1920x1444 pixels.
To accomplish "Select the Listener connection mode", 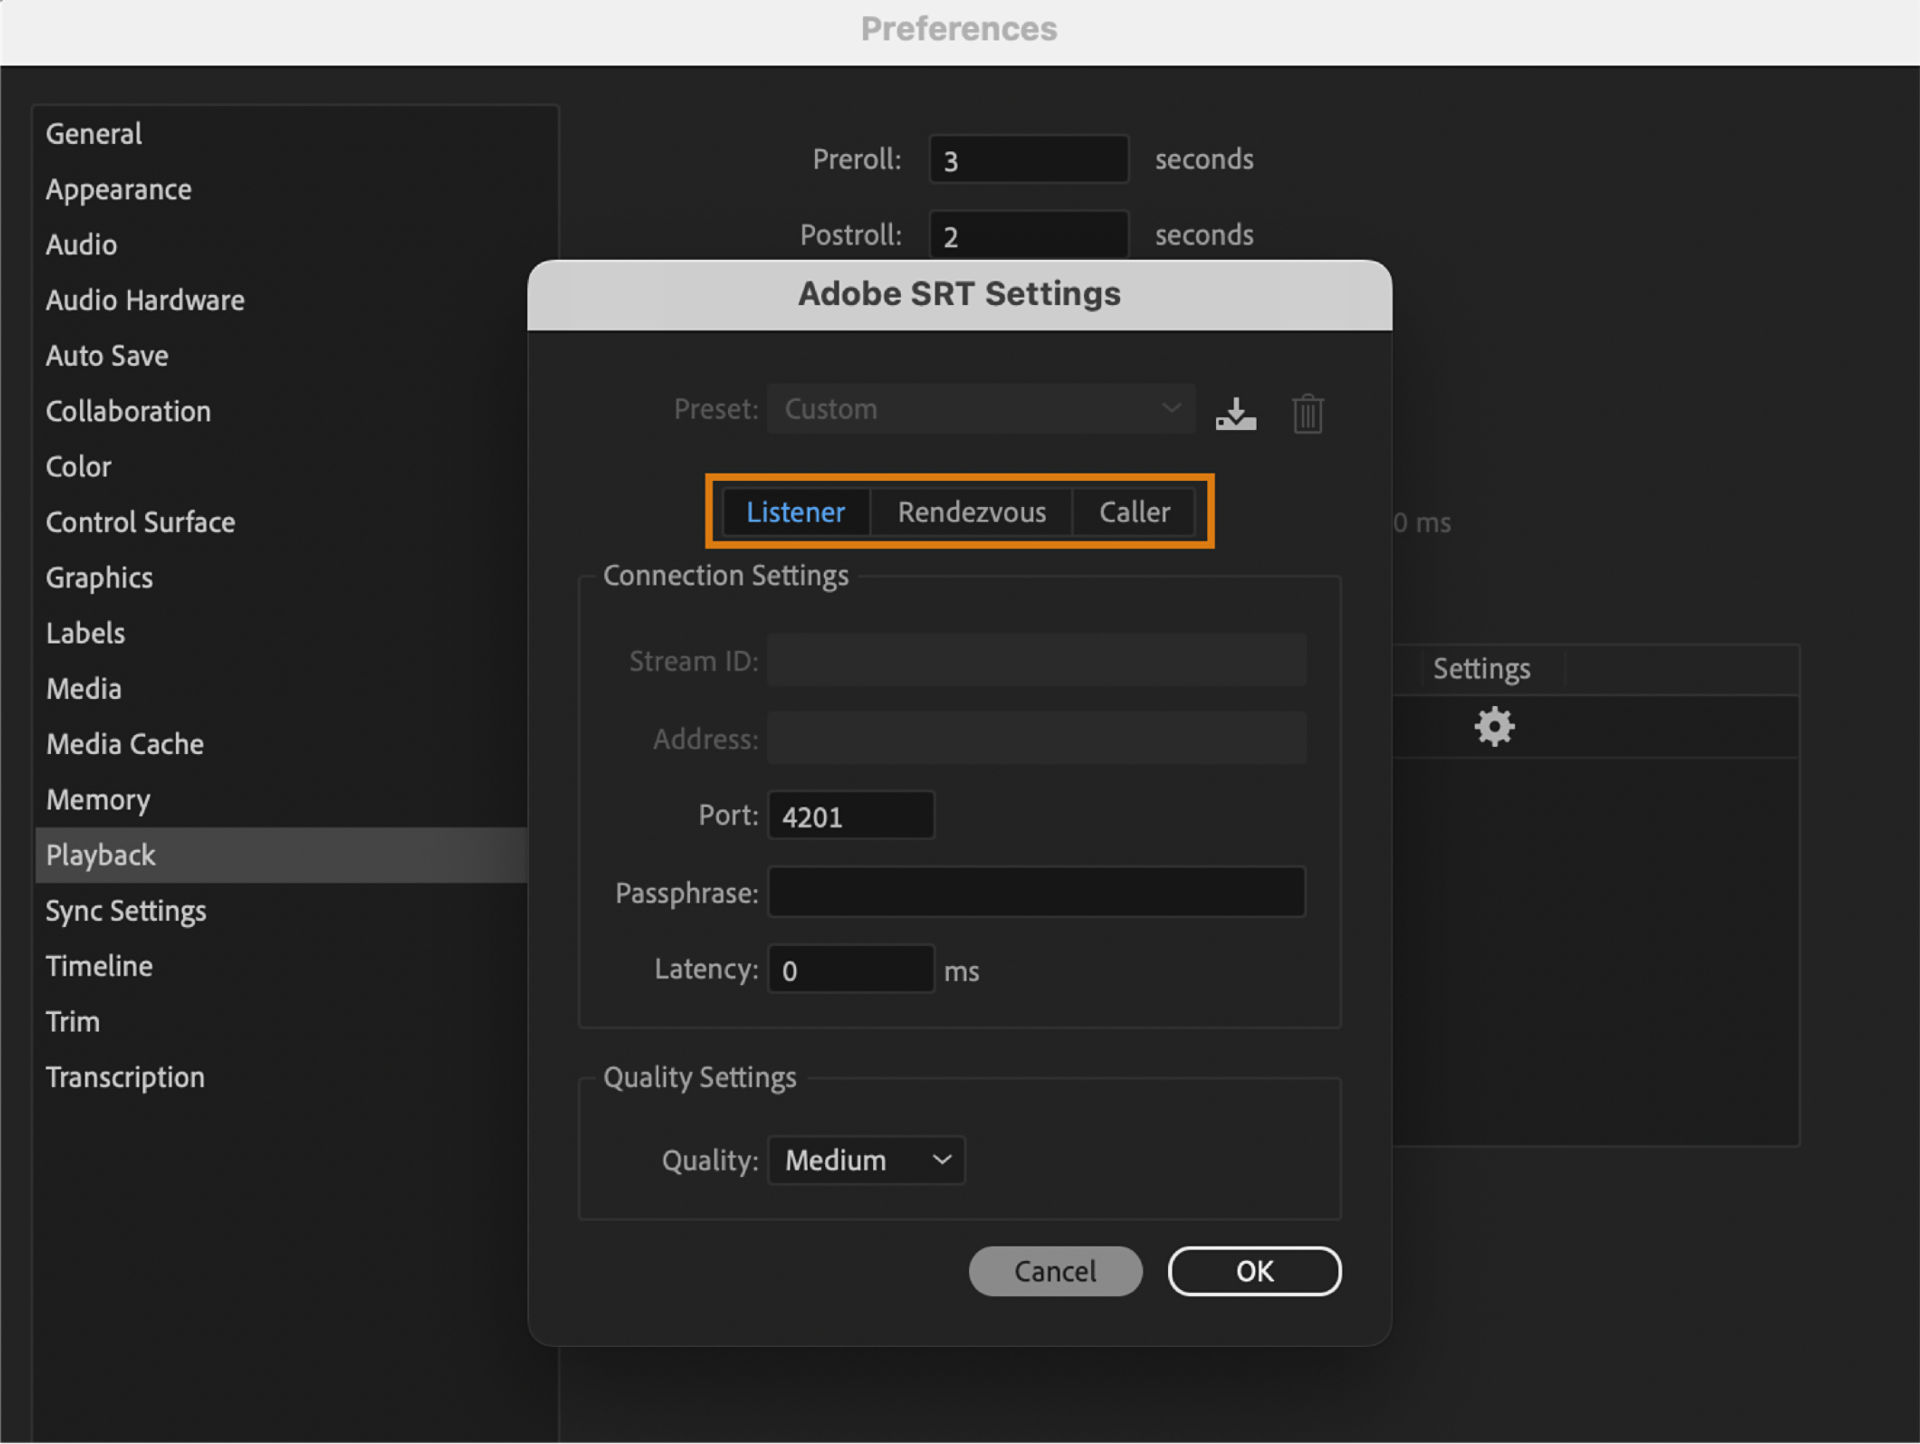I will (x=795, y=511).
